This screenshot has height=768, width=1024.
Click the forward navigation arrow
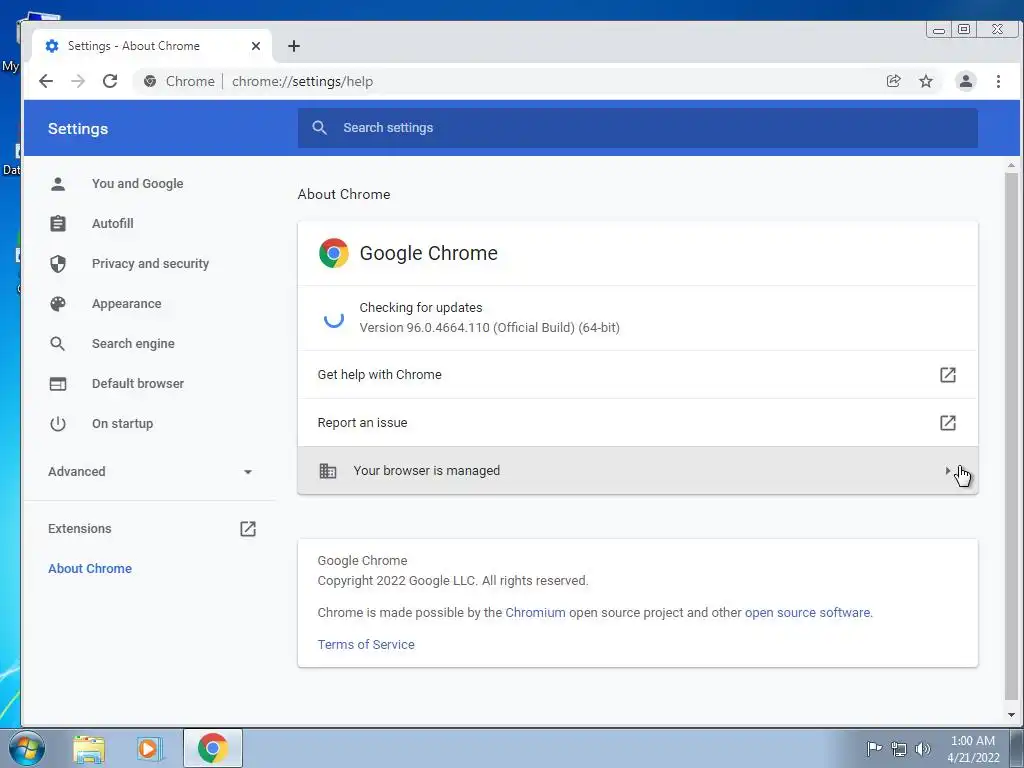(78, 81)
